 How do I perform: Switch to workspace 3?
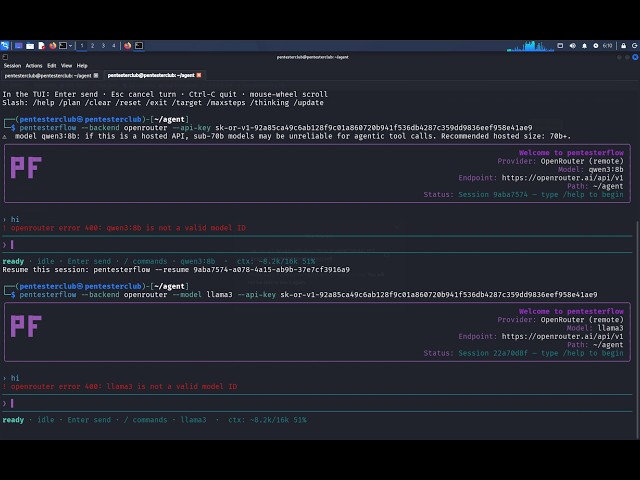(103, 46)
